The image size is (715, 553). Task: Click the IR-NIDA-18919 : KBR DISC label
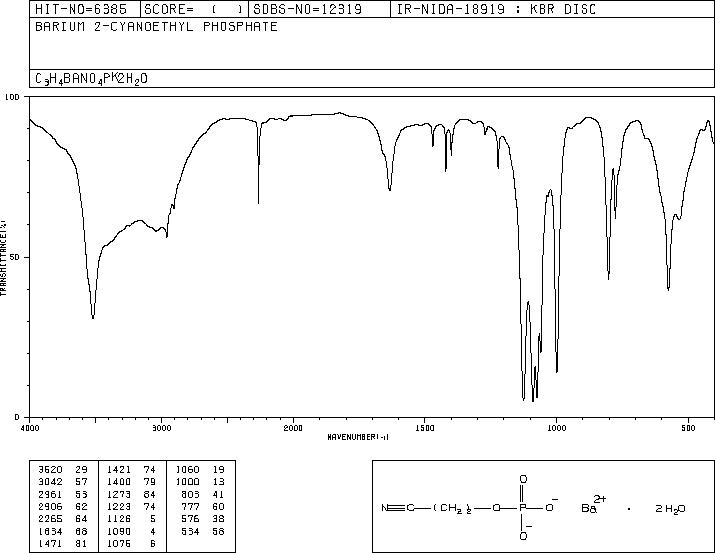[496, 9]
